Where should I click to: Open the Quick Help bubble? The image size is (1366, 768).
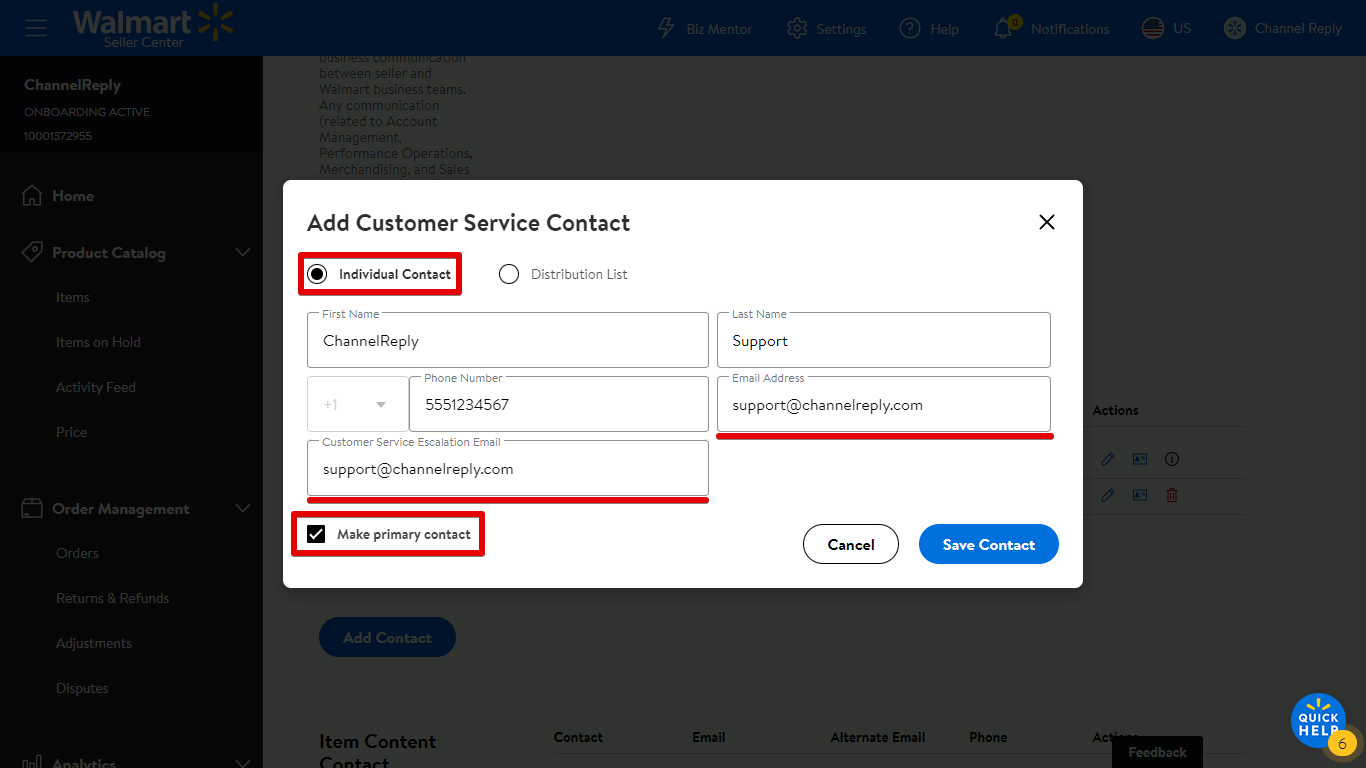pos(1318,720)
